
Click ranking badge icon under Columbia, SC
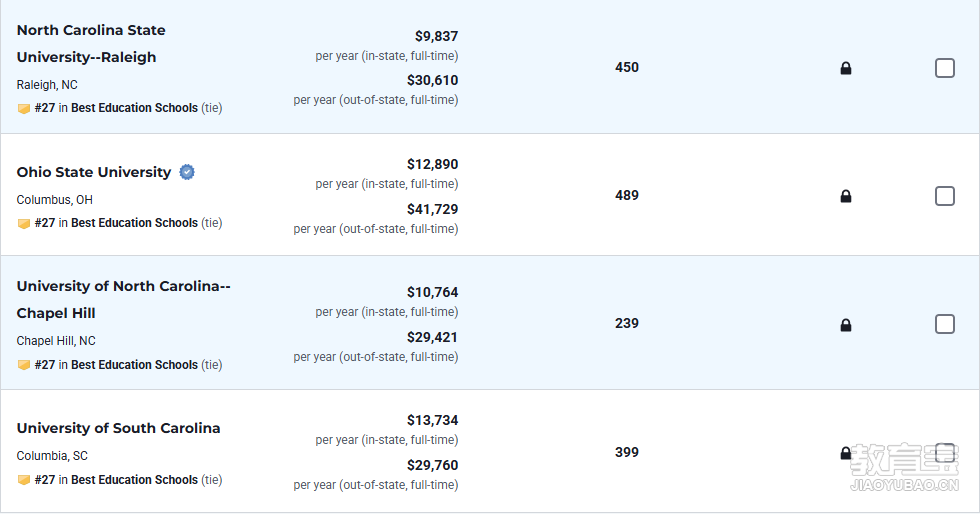[24, 480]
